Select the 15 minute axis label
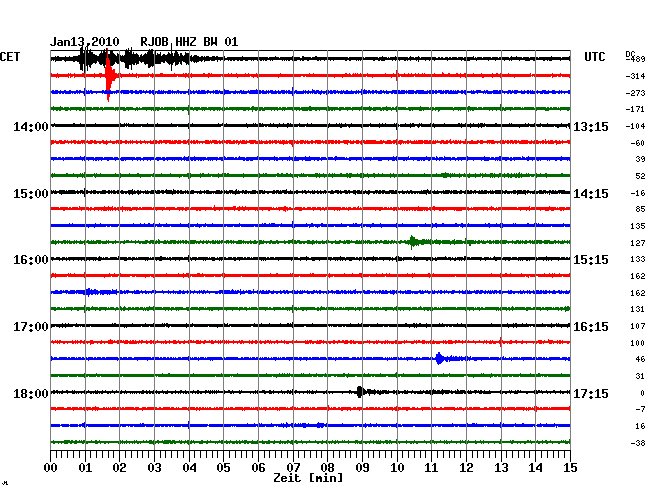 point(570,468)
